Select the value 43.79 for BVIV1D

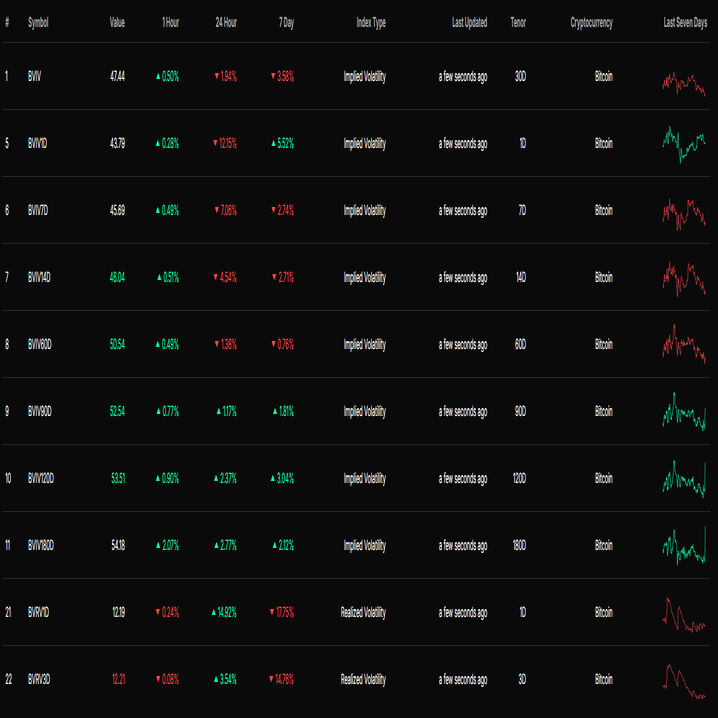click(117, 143)
